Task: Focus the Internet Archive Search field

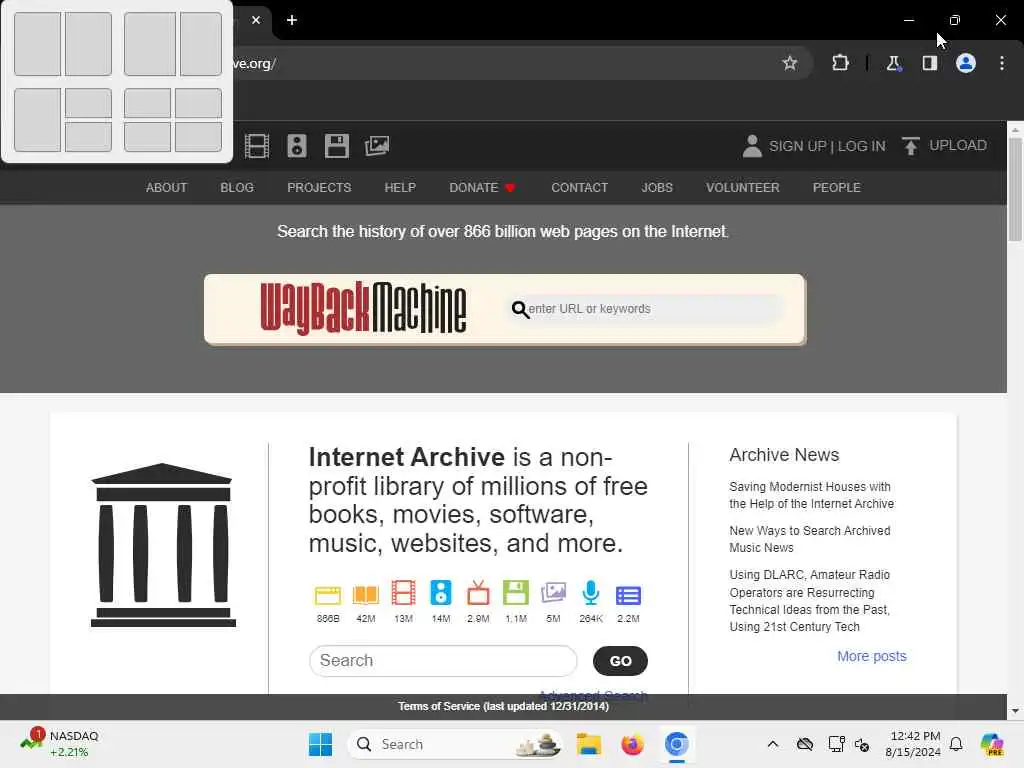Action: point(443,661)
